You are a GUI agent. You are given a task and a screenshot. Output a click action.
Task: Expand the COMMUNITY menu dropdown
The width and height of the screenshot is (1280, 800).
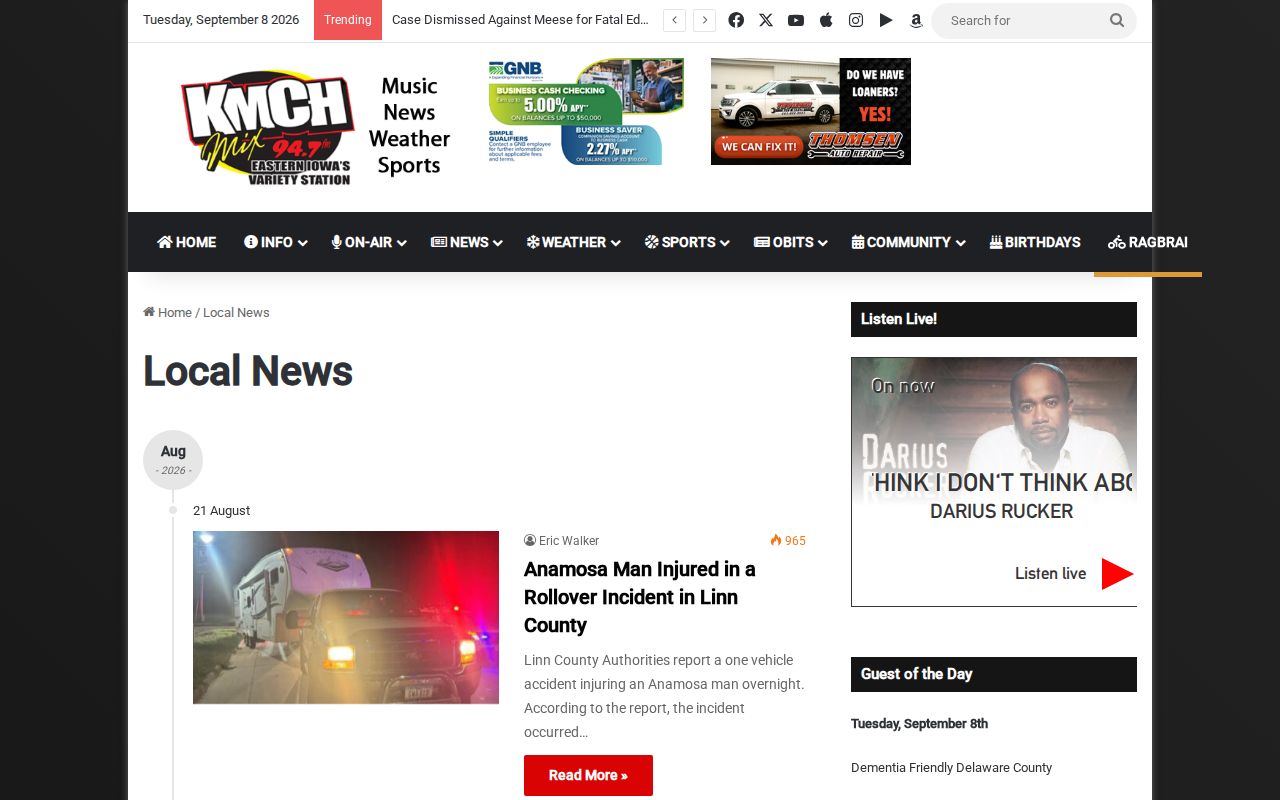[908, 242]
